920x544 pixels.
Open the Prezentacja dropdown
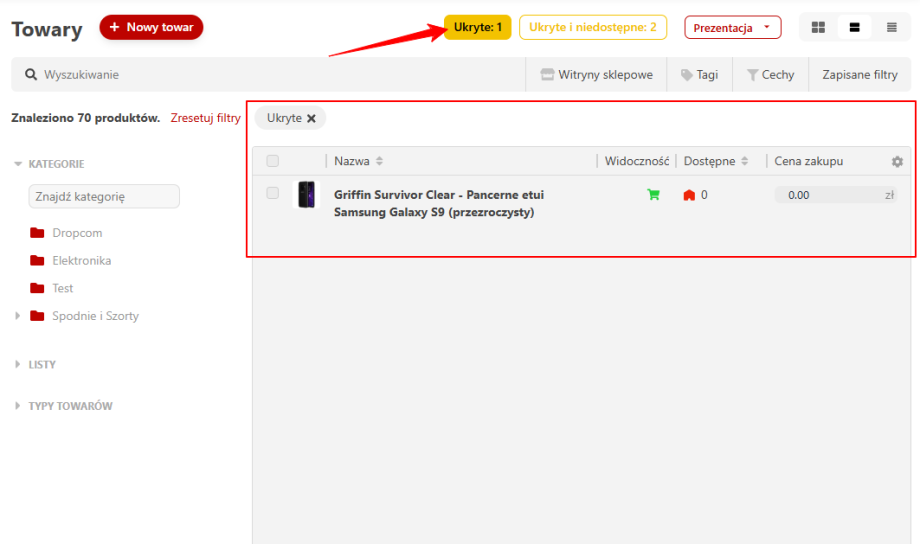coord(732,28)
